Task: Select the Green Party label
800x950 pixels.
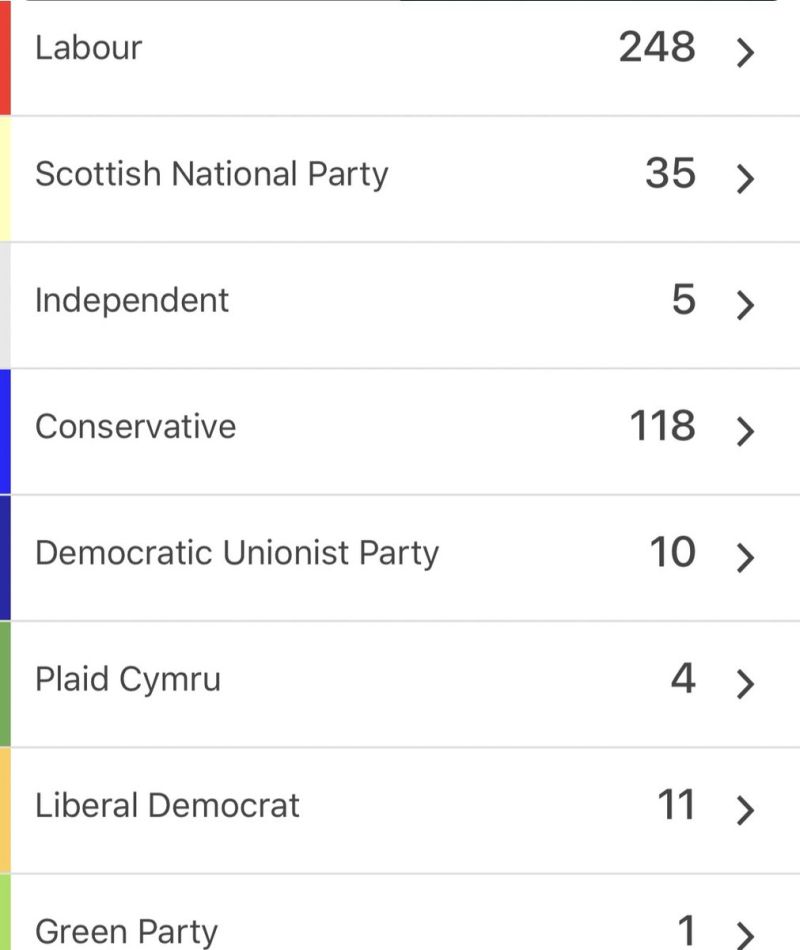Action: pos(126,932)
